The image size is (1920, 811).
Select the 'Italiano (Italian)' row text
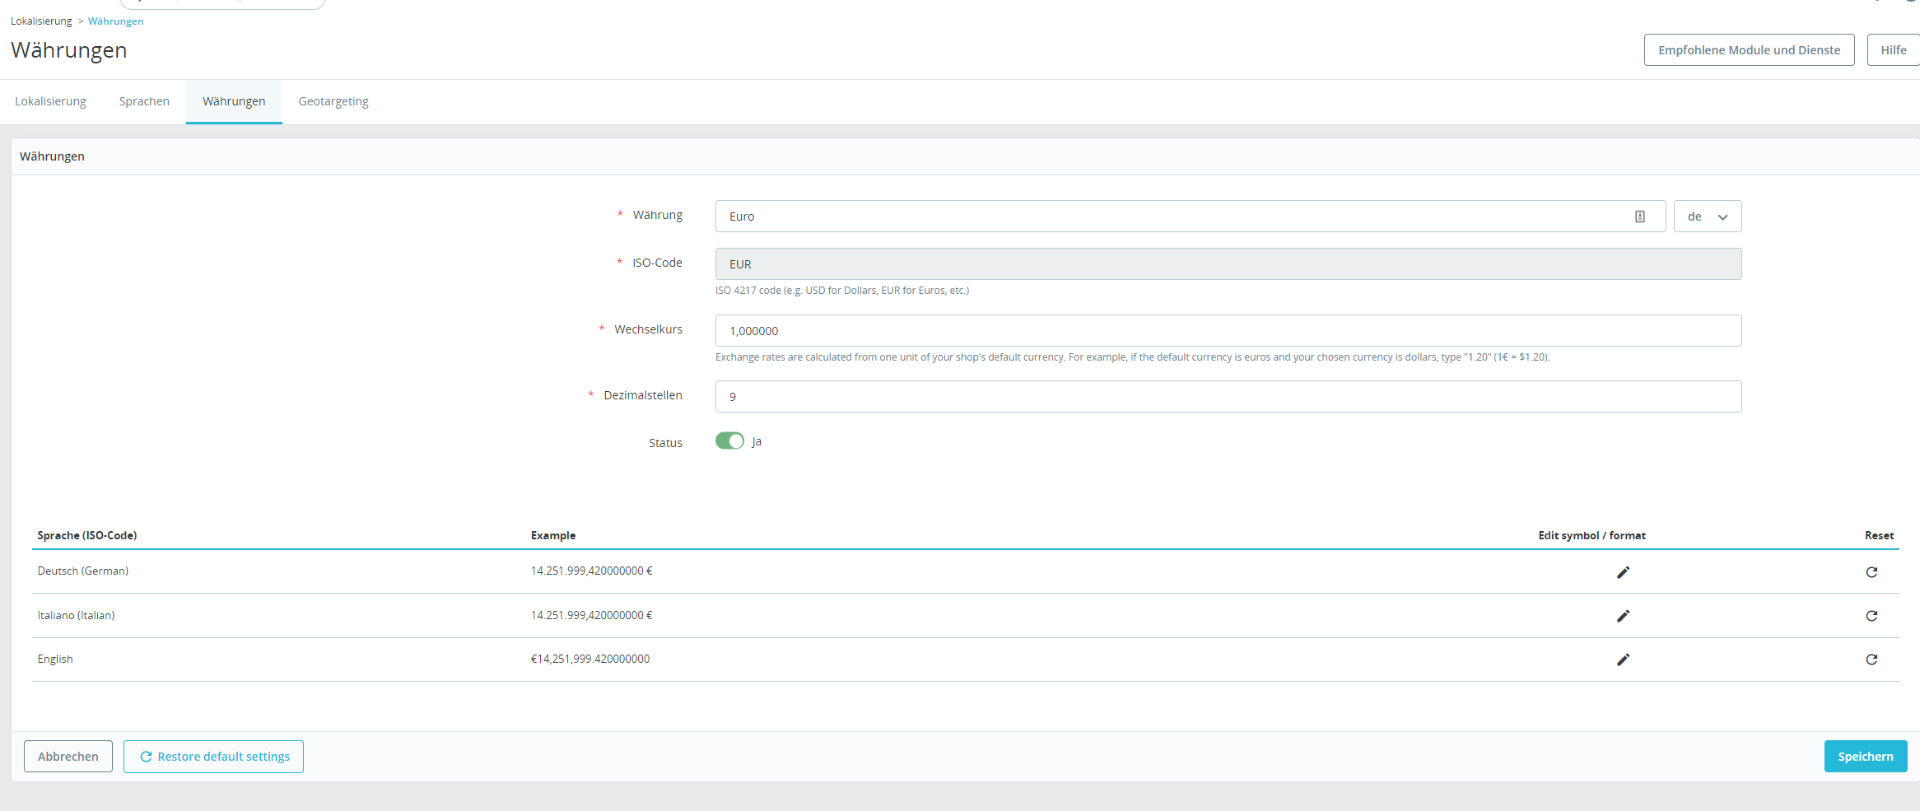(x=76, y=615)
